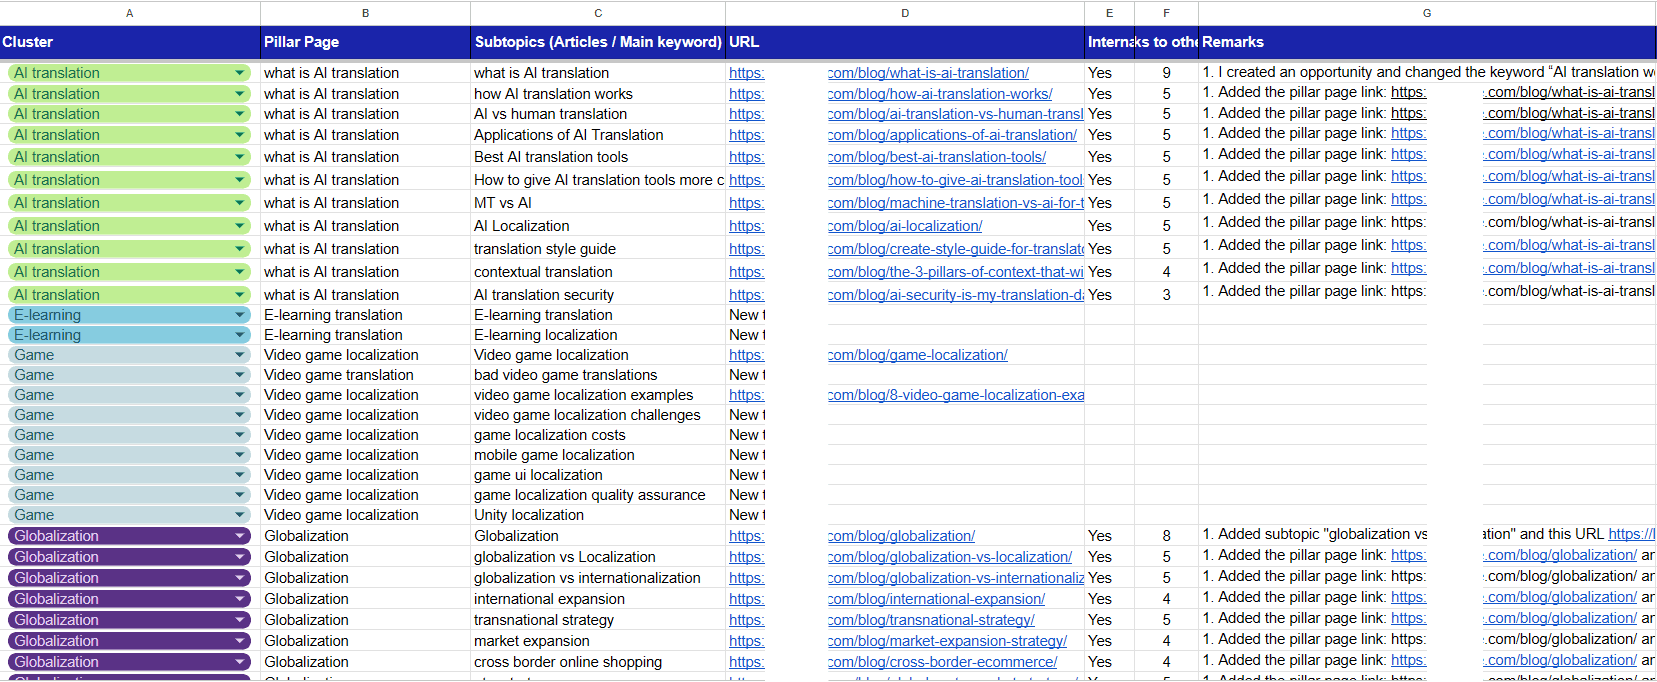The image size is (1657, 682).
Task: Click the 'Cluster' header cell
Action: [x=130, y=42]
